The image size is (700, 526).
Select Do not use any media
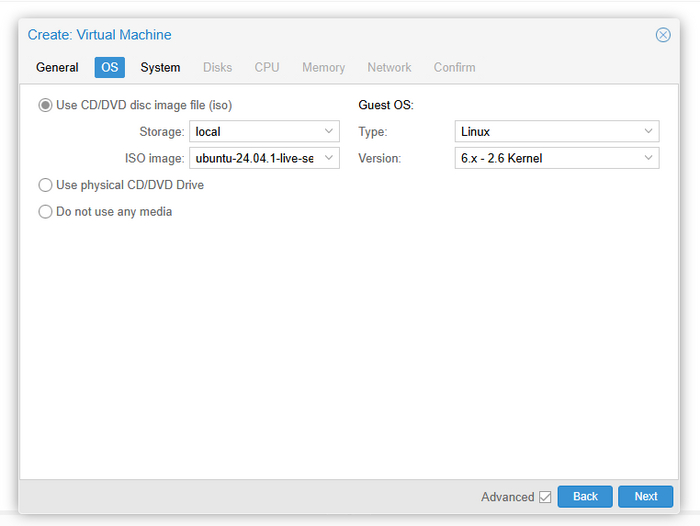[x=46, y=212]
